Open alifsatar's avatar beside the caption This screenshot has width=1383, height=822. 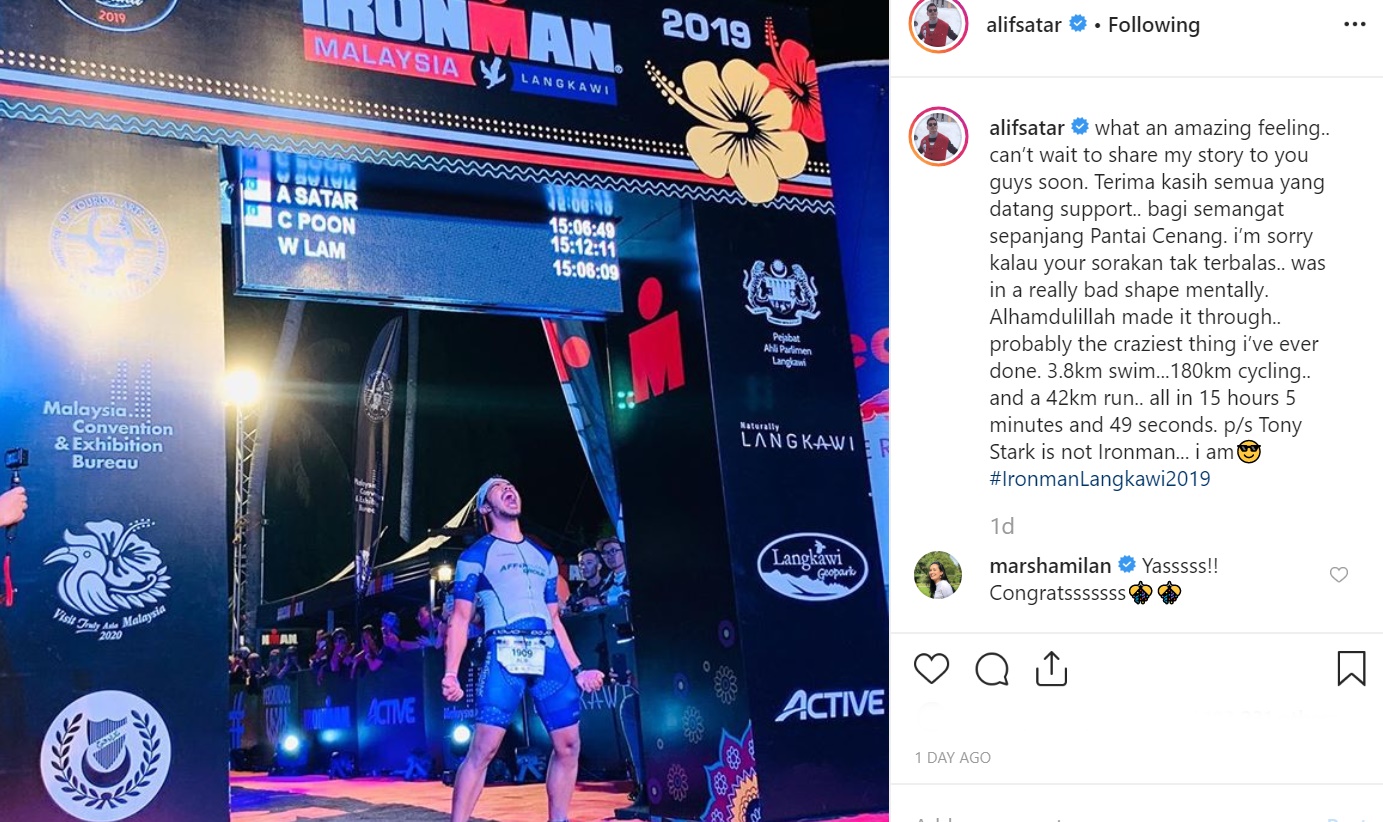click(x=938, y=136)
